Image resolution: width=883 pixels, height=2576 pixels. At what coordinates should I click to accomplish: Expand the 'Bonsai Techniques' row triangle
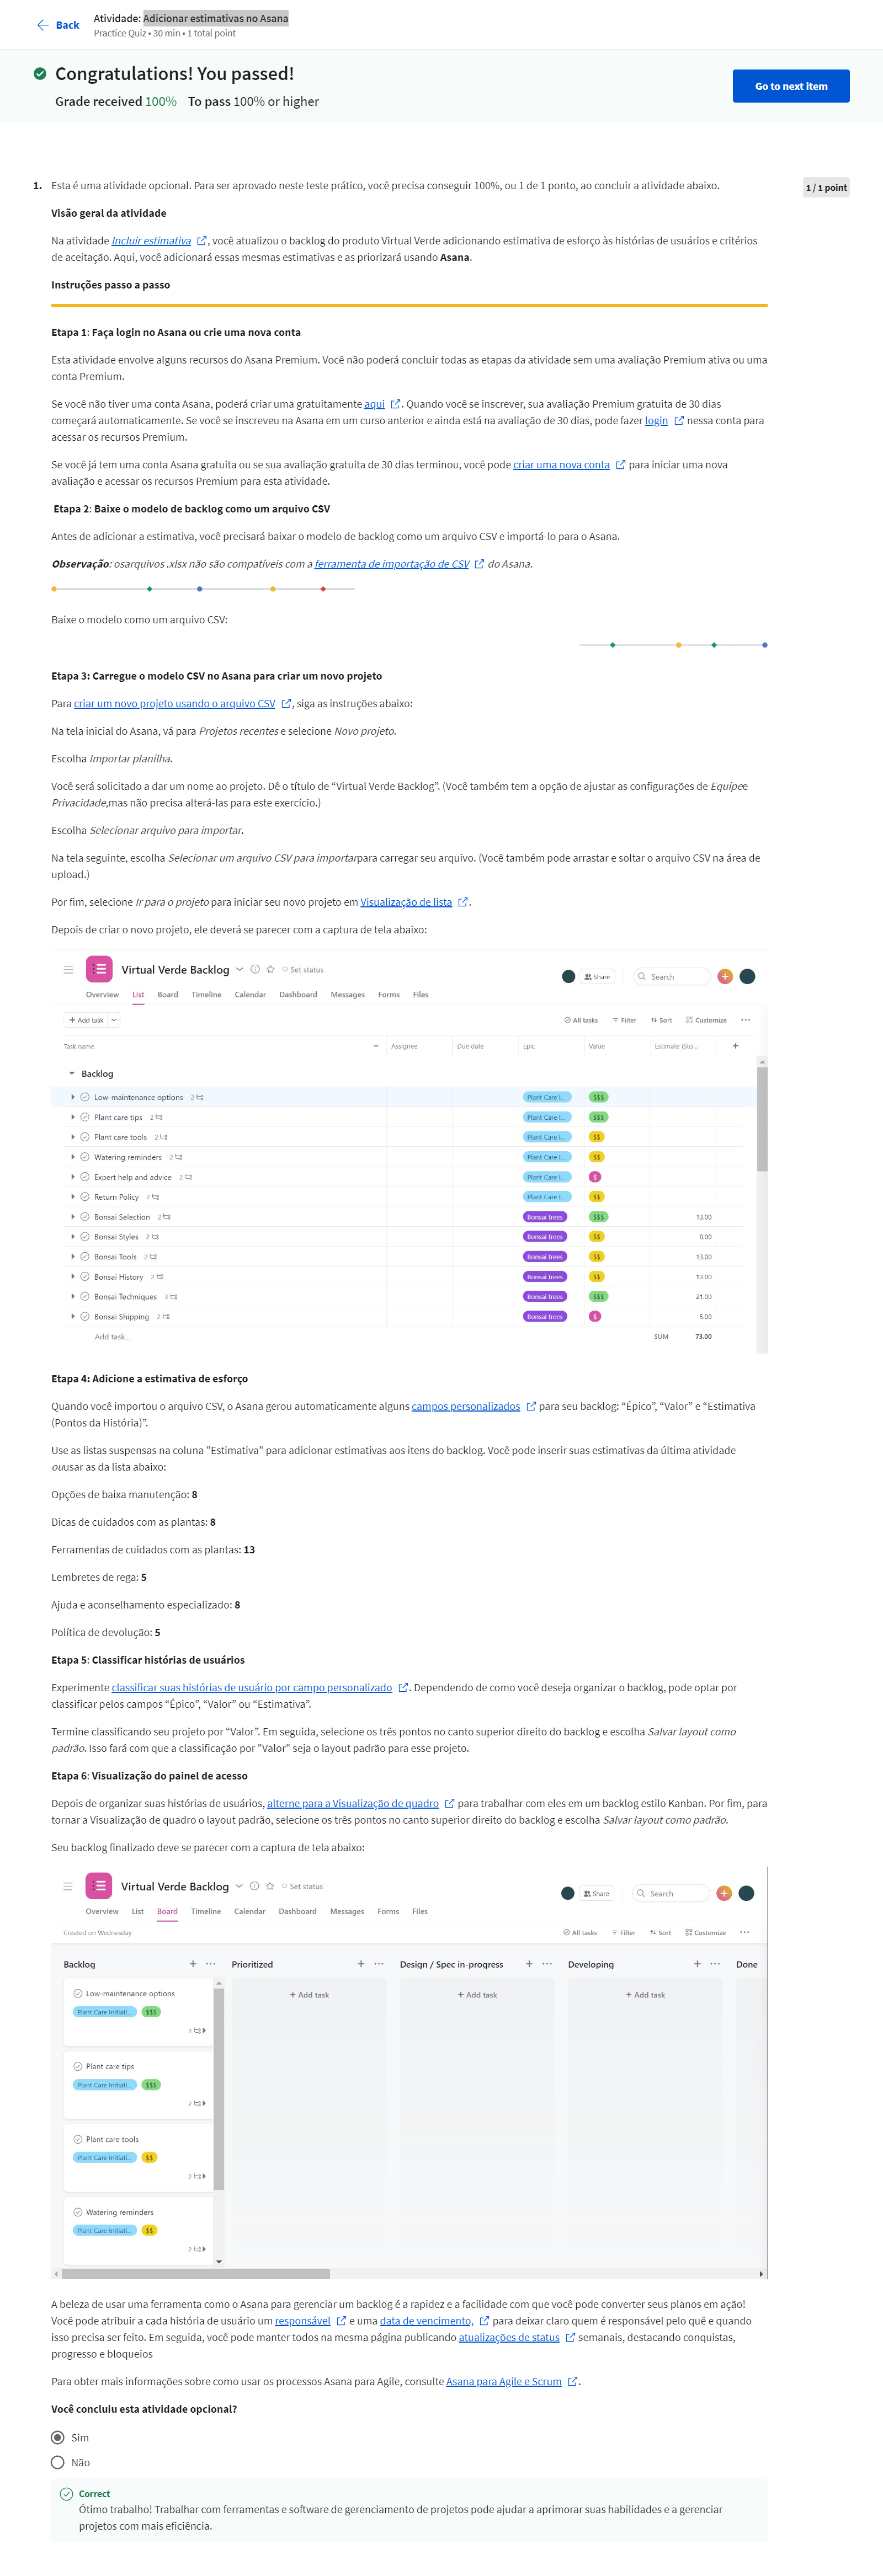tap(73, 1296)
